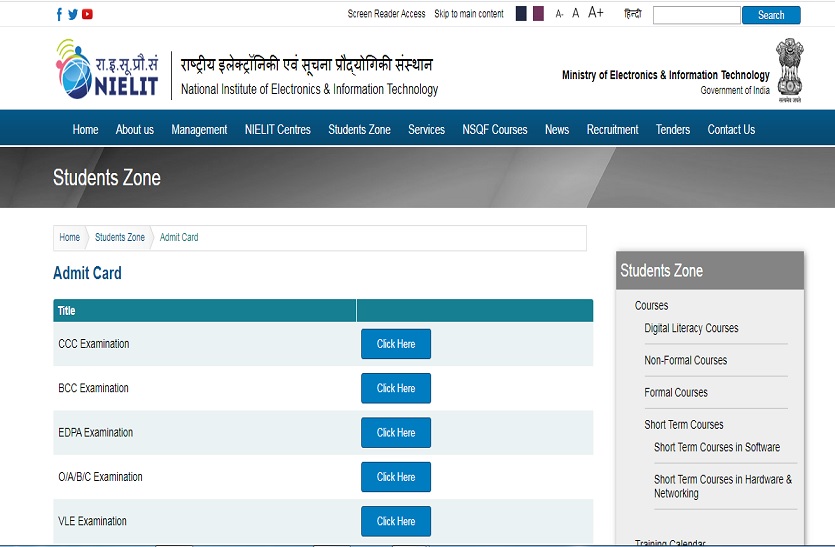The width and height of the screenshot is (835, 547).
Task: Click Here for VLE Examination
Action: (396, 521)
